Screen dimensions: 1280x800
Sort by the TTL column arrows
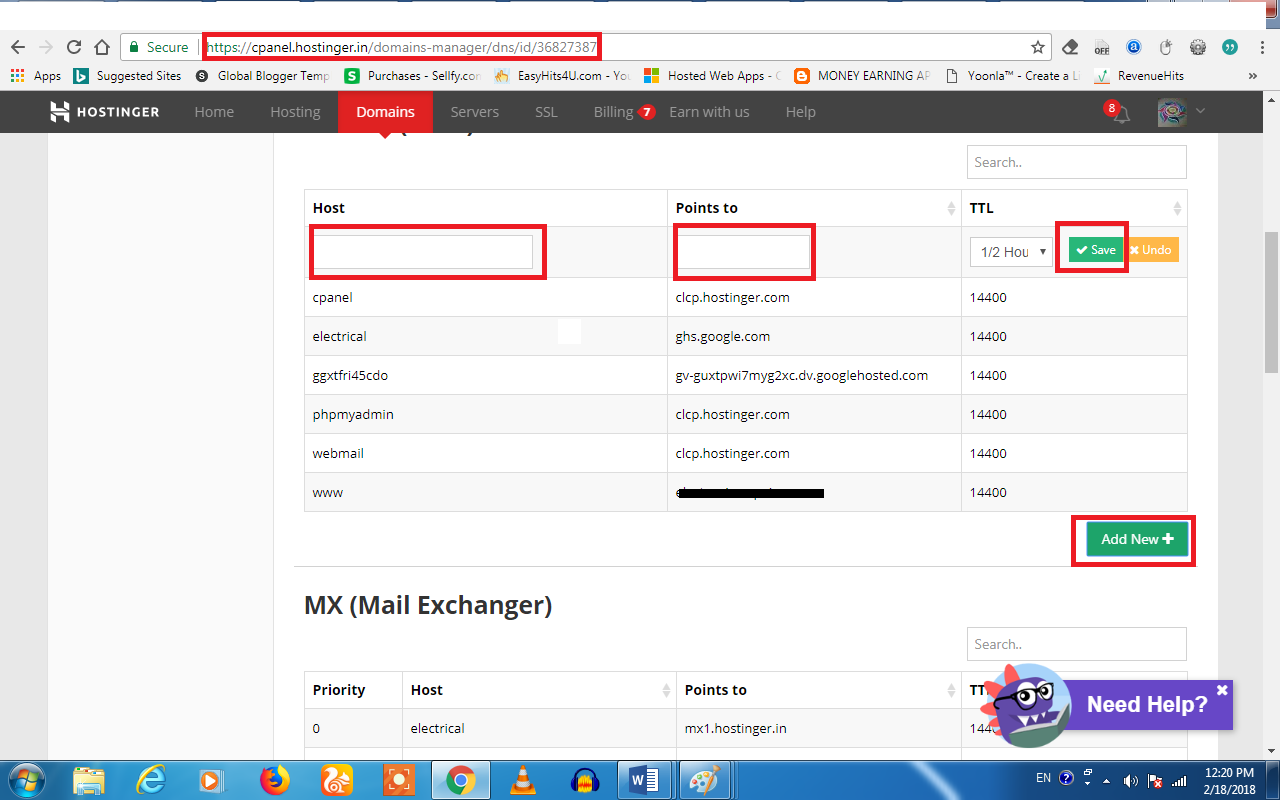(x=1177, y=208)
